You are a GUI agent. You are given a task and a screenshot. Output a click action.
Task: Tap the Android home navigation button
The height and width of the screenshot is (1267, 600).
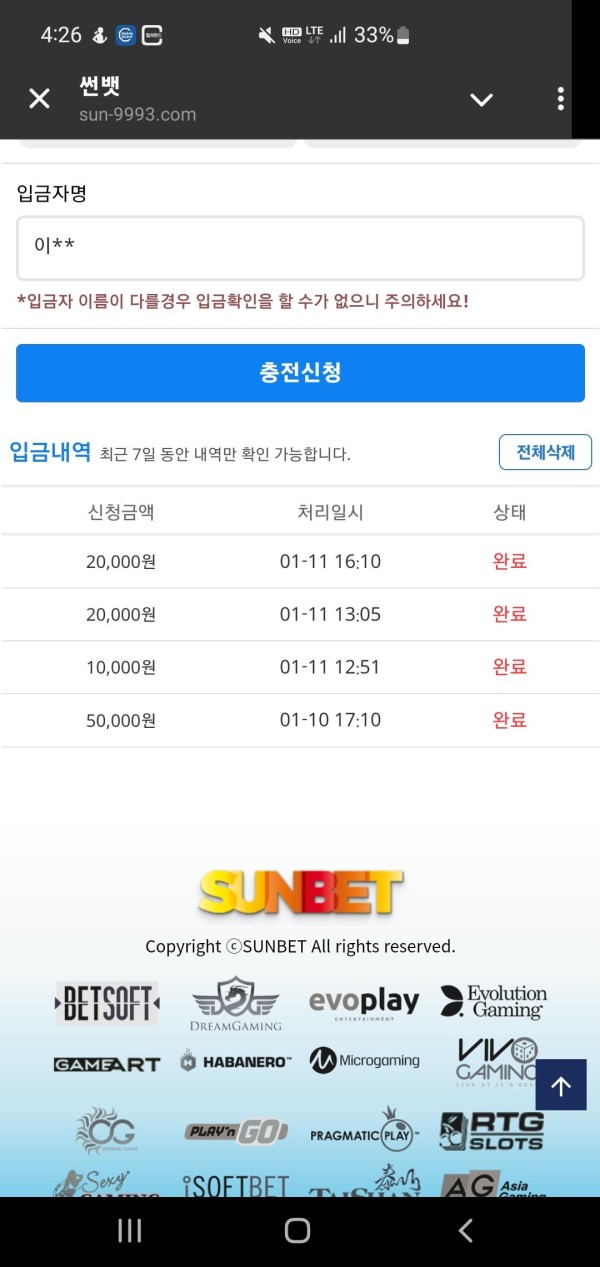click(x=297, y=1231)
